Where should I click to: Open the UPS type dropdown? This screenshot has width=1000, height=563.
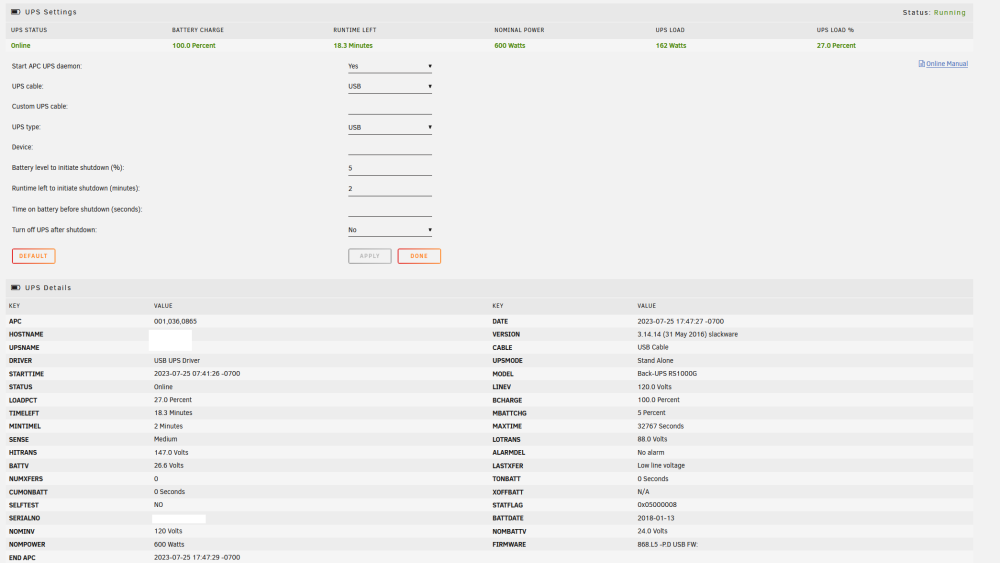click(390, 128)
